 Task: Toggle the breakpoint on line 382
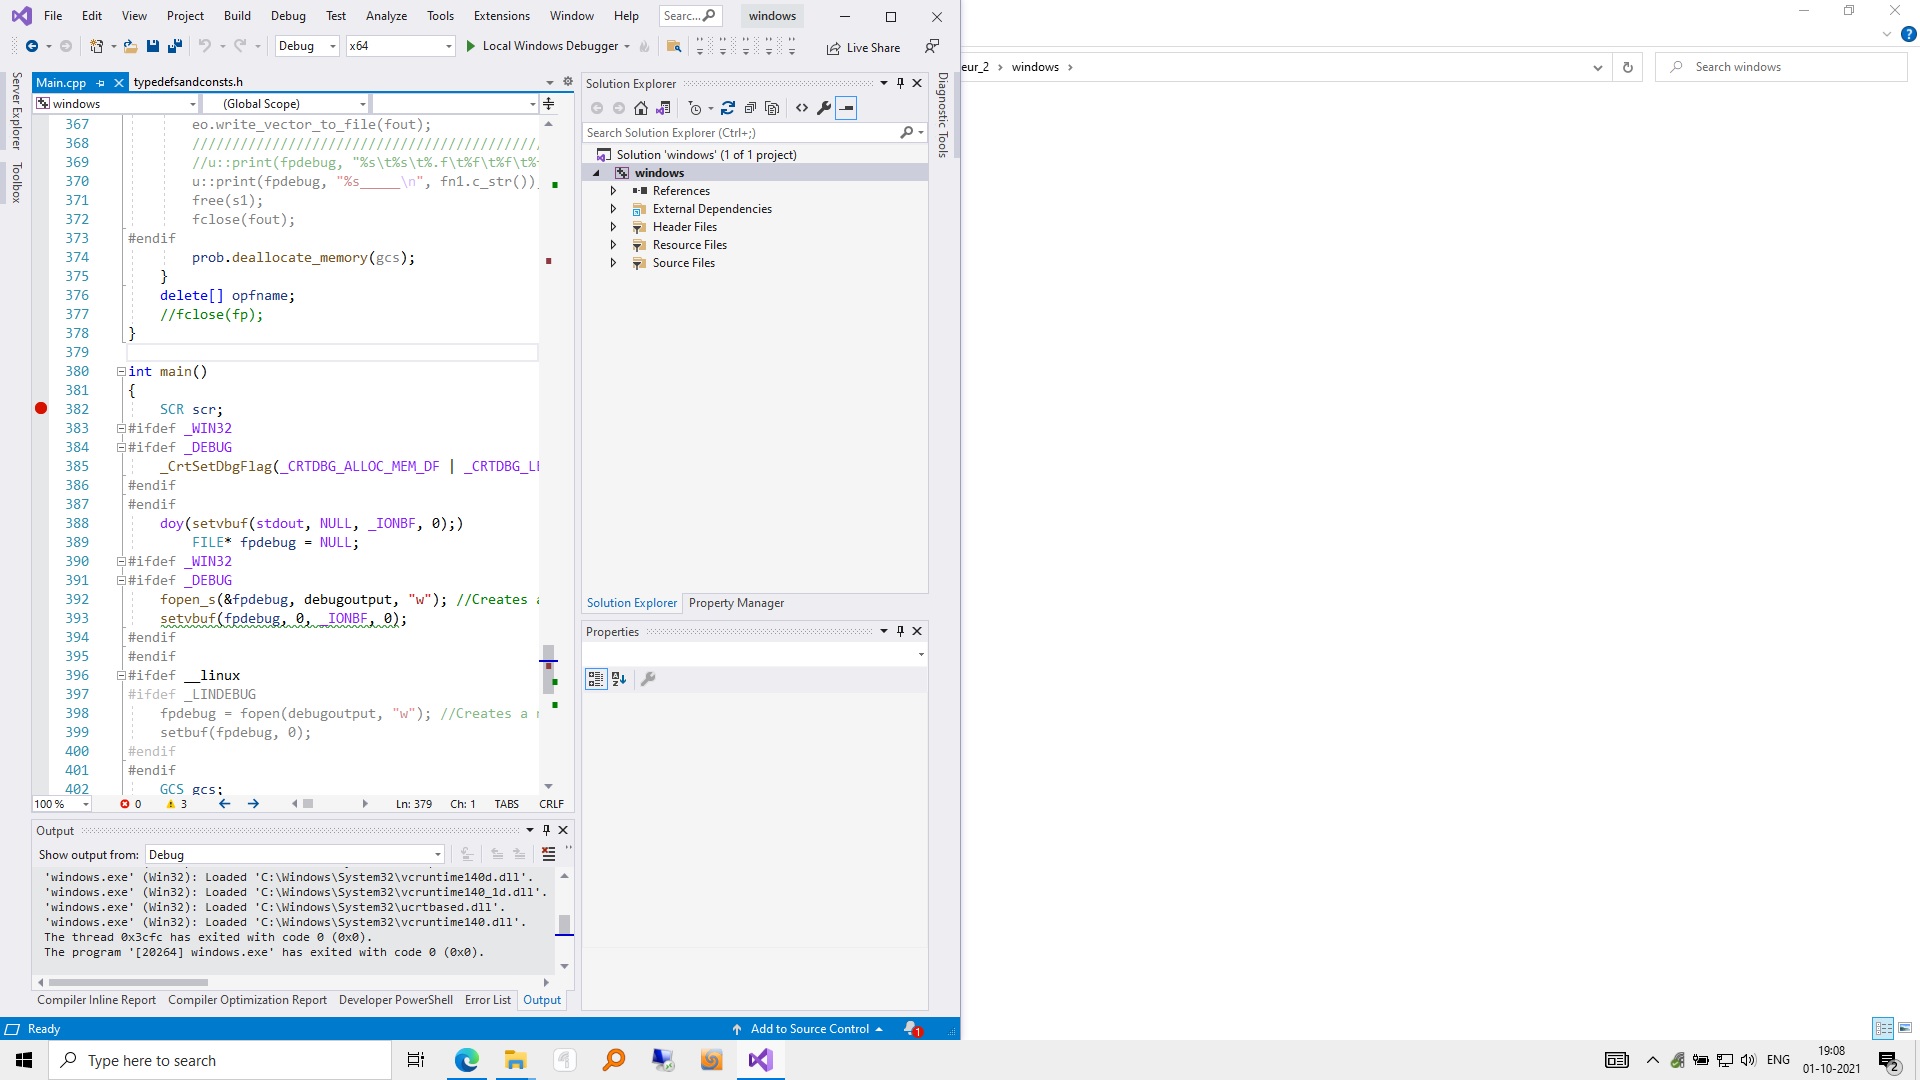(x=41, y=408)
